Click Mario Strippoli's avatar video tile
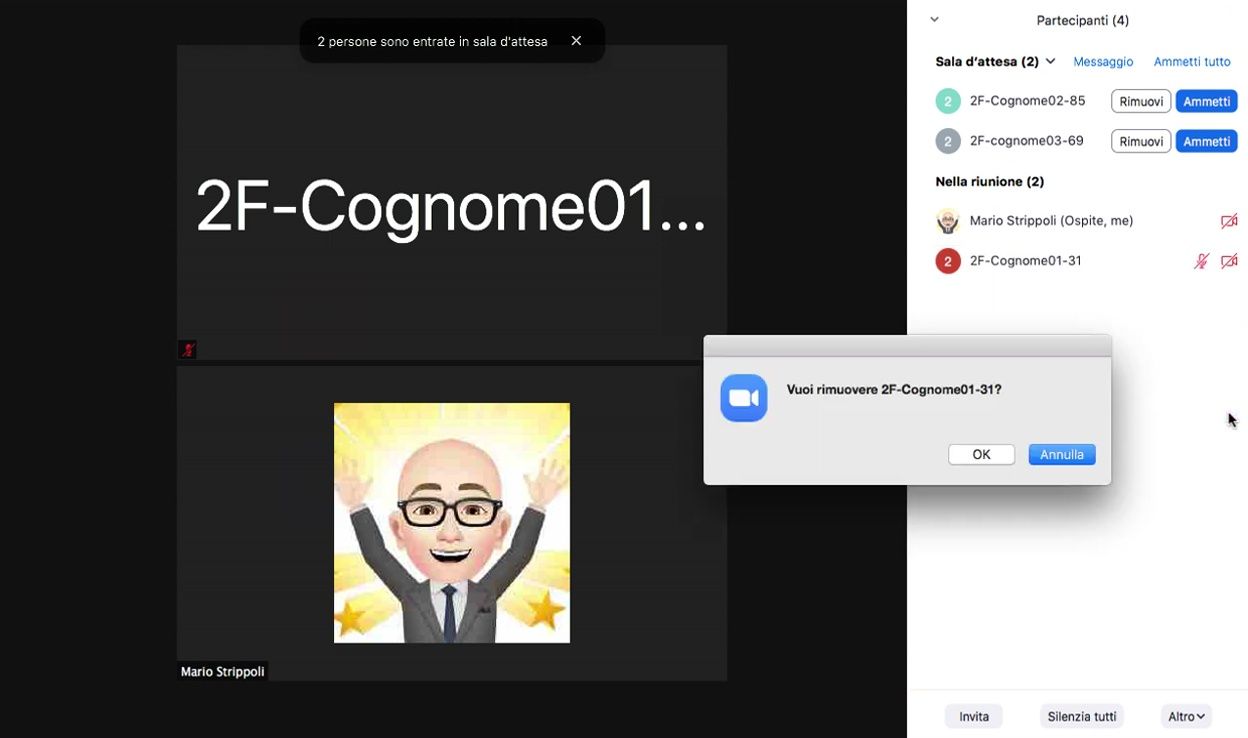The width and height of the screenshot is (1248, 738). [x=452, y=523]
